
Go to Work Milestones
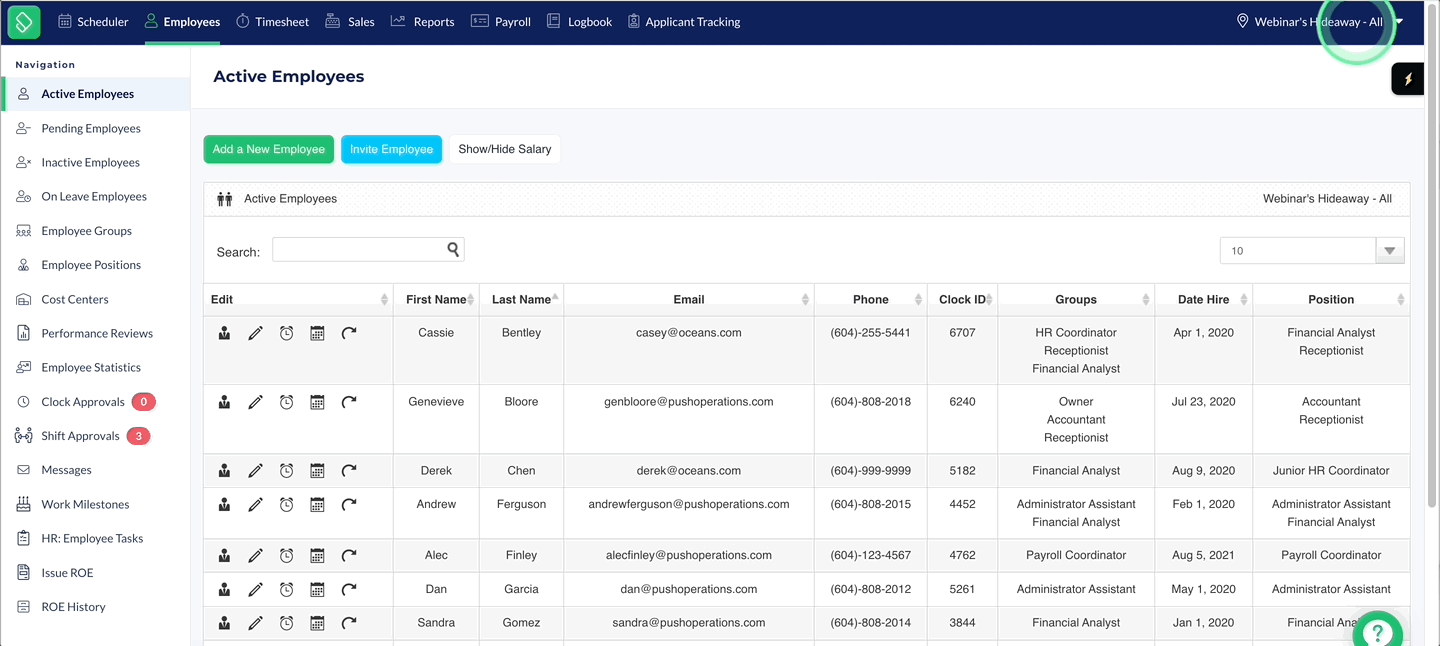point(85,504)
